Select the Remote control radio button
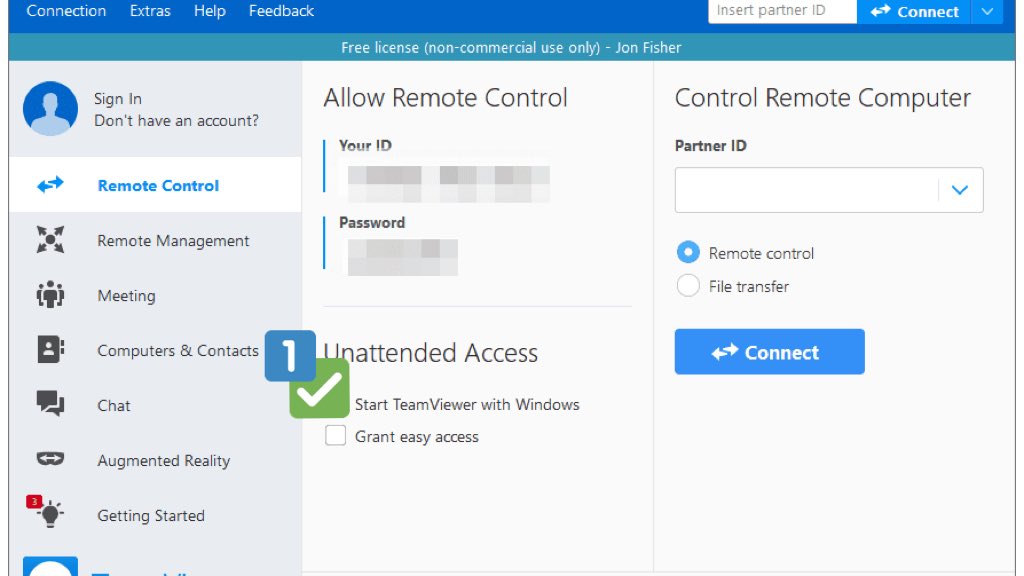This screenshot has height=576, width=1024. pos(688,252)
